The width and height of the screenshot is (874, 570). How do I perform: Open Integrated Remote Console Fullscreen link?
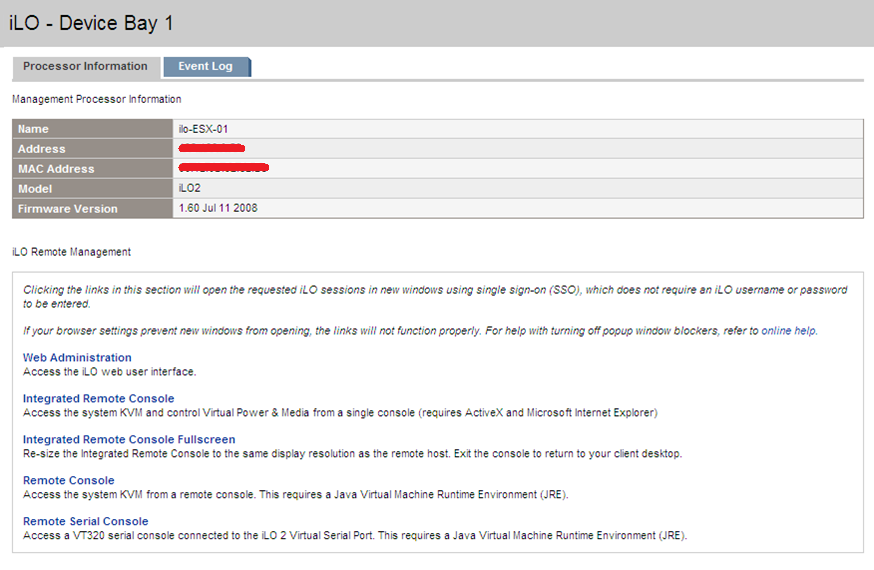point(129,440)
